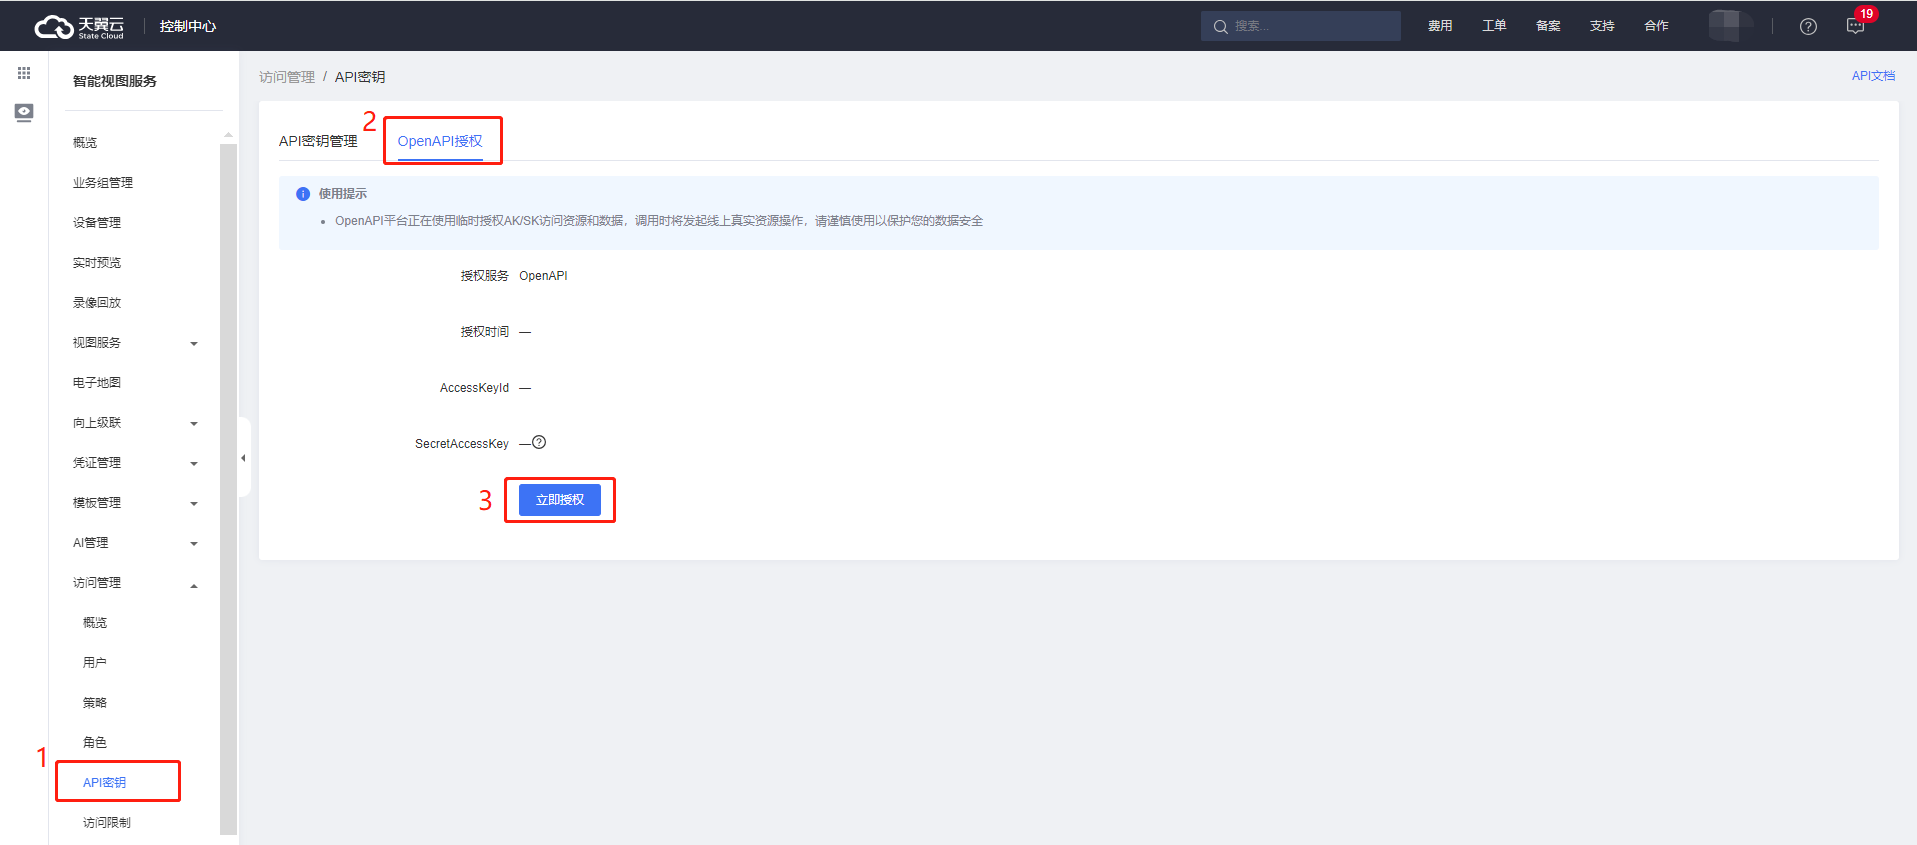Open 费用 in the top menu

1440,26
